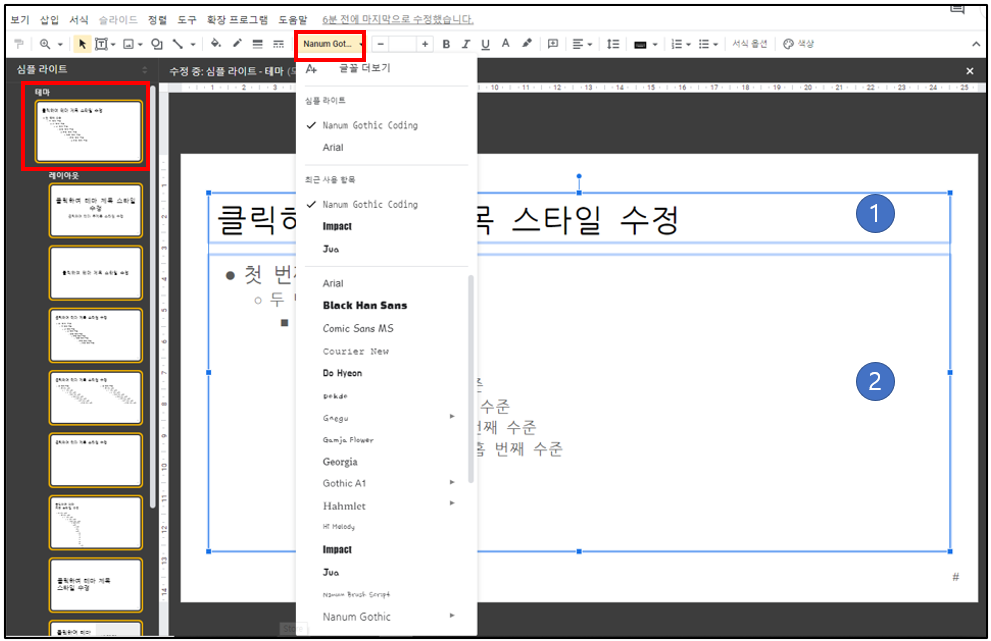
Task: Select the Line tool
Action: click(179, 43)
